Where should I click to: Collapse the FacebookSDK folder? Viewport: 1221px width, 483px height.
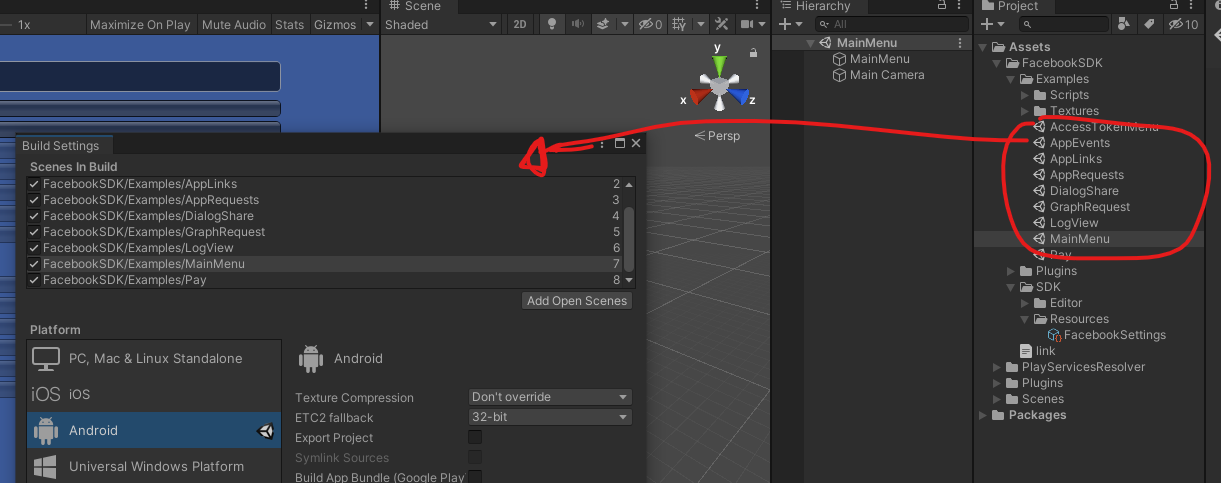[x=997, y=63]
